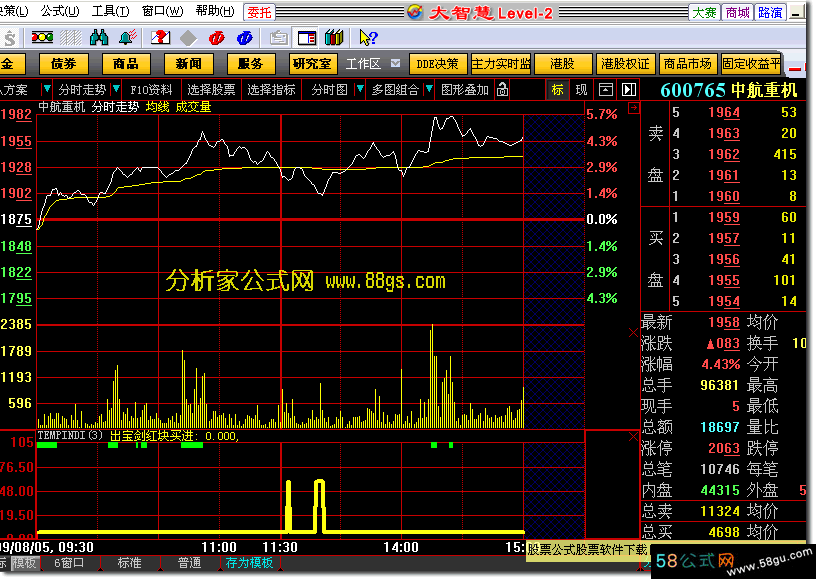Viewport: 816px width, 579px height.
Task: Open the alarm bell alert tool
Action: click(x=128, y=37)
